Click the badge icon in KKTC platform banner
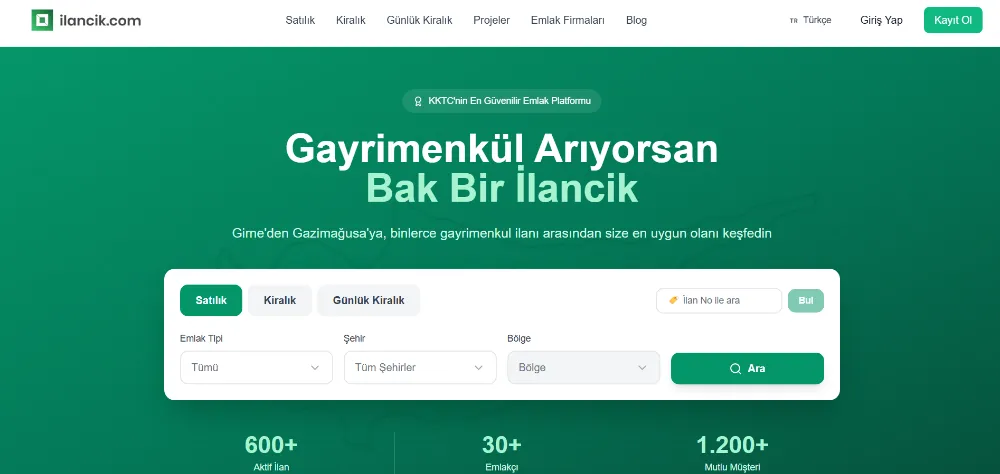Screen dimensions: 1000x474 pos(418,101)
